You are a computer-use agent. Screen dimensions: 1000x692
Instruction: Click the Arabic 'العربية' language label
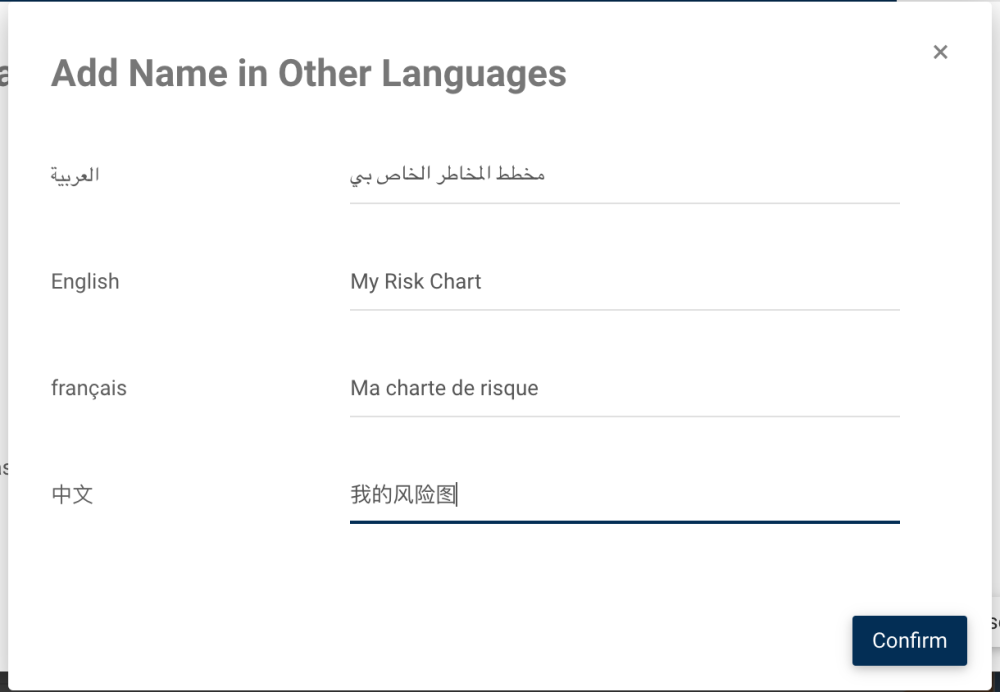(75, 175)
